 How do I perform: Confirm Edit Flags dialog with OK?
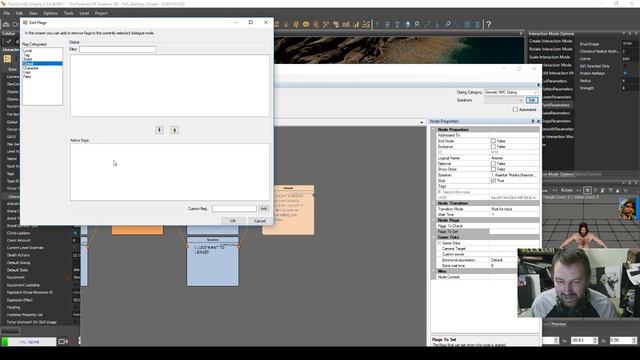point(233,221)
